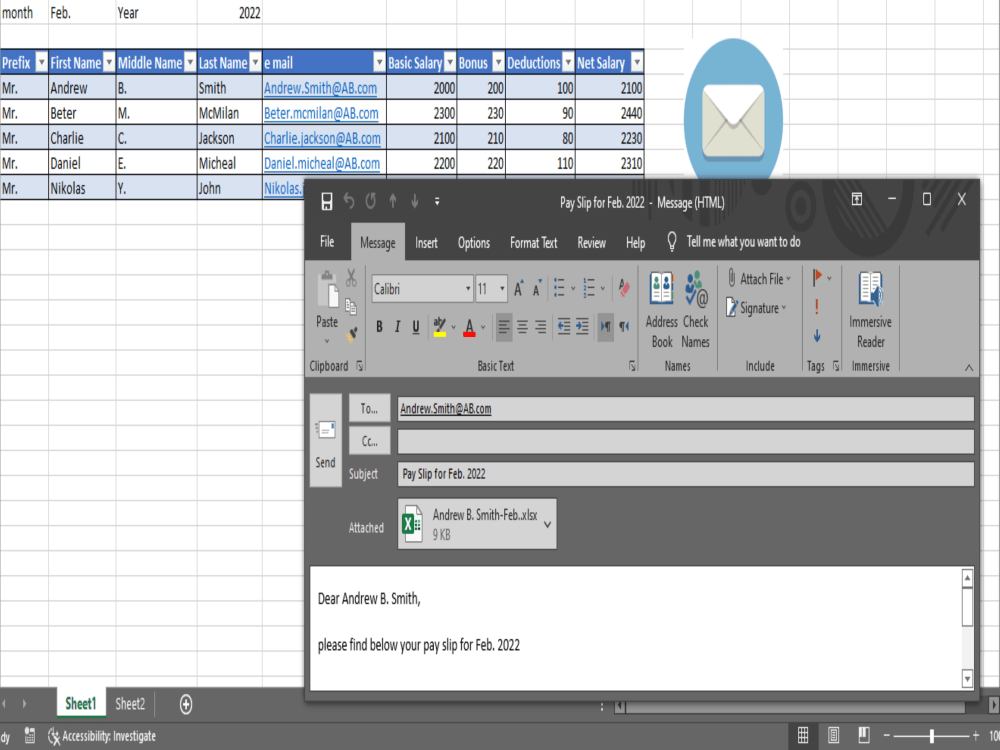Click into the Subject field
Image resolution: width=1000 pixels, height=750 pixels.
point(686,474)
